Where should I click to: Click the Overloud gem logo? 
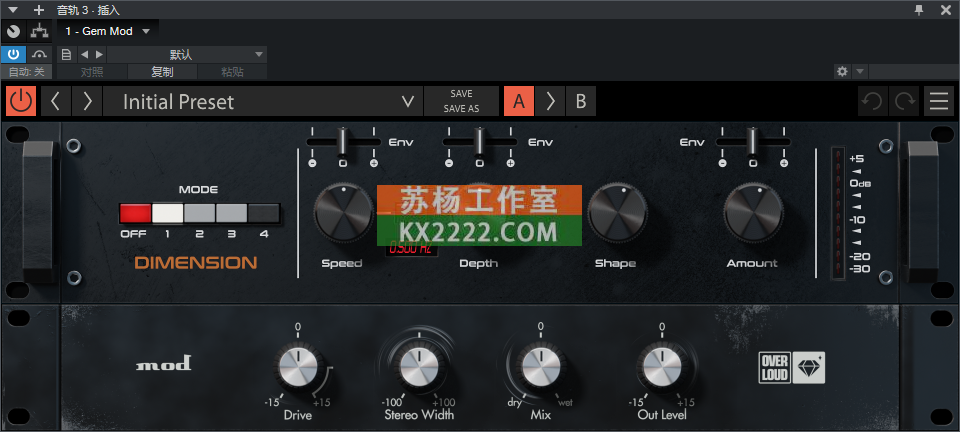point(792,368)
